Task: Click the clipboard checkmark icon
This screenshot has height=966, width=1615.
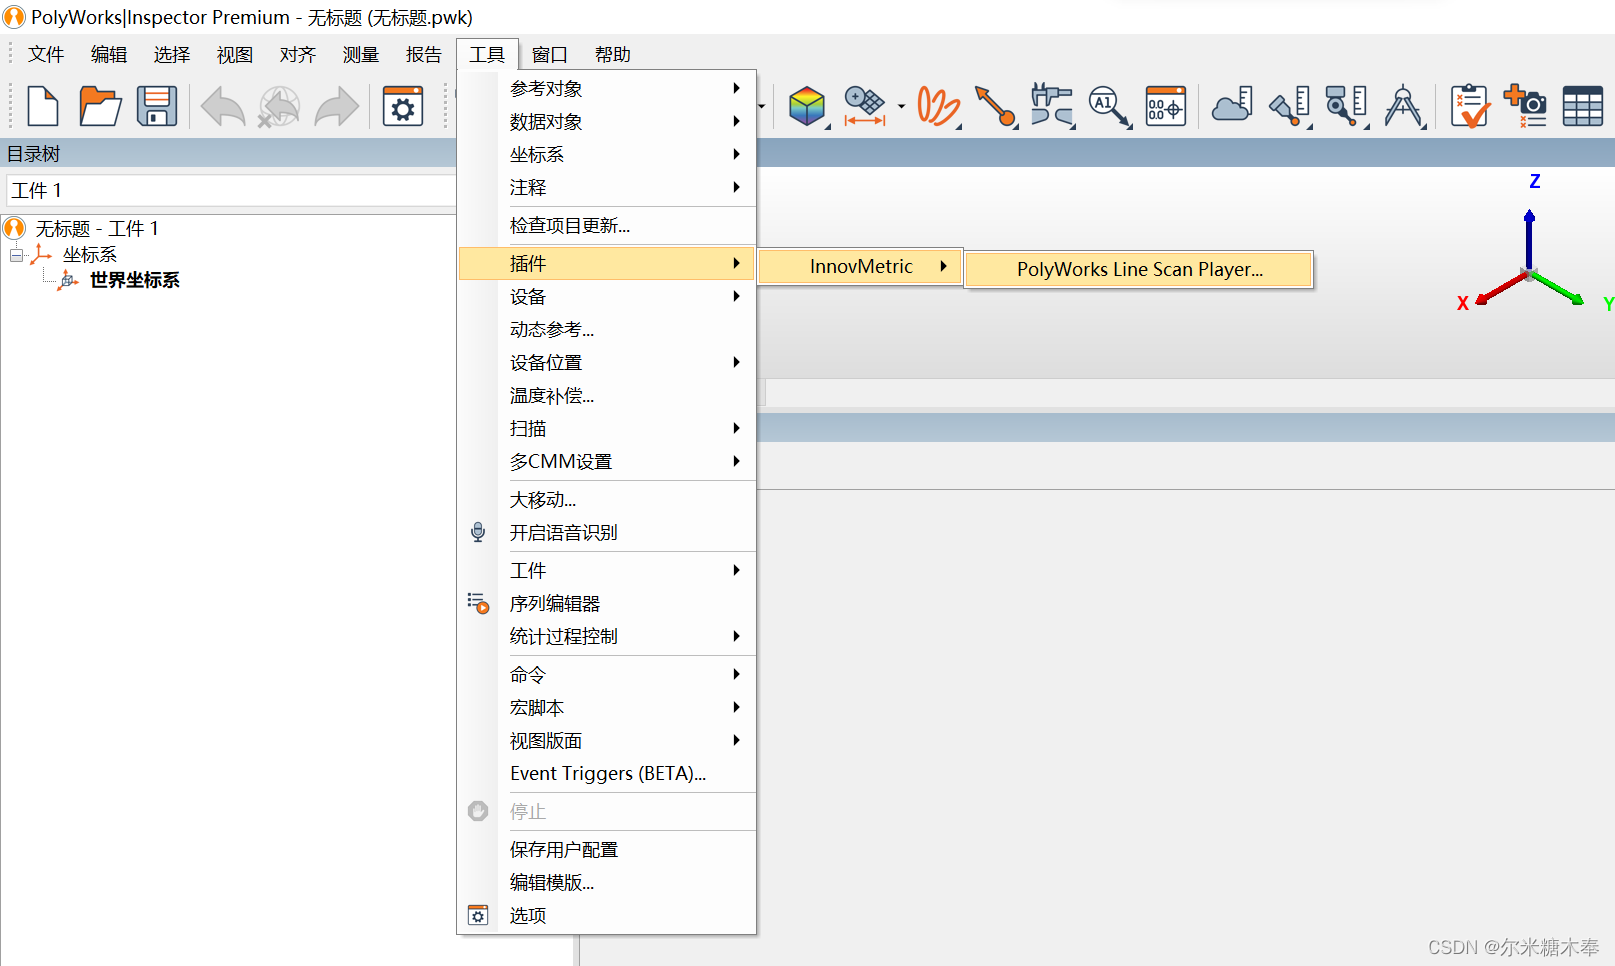Action: pyautogui.click(x=1470, y=106)
